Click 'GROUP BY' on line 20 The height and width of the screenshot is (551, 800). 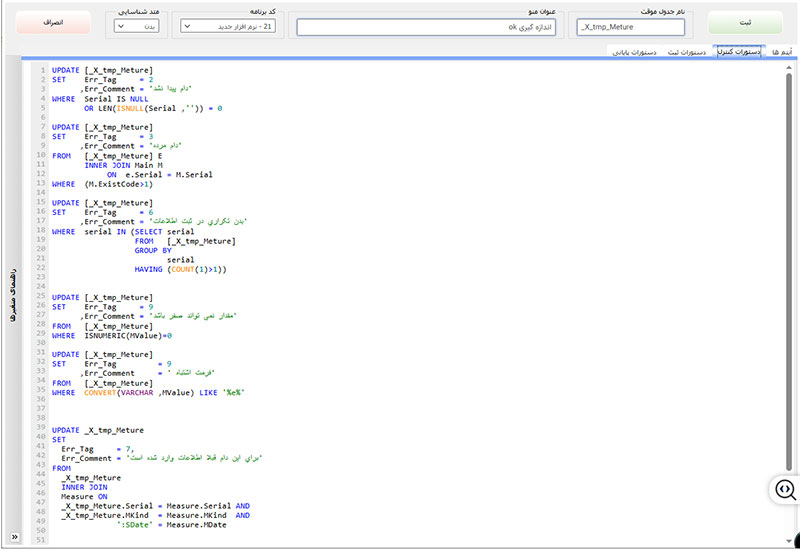point(153,251)
